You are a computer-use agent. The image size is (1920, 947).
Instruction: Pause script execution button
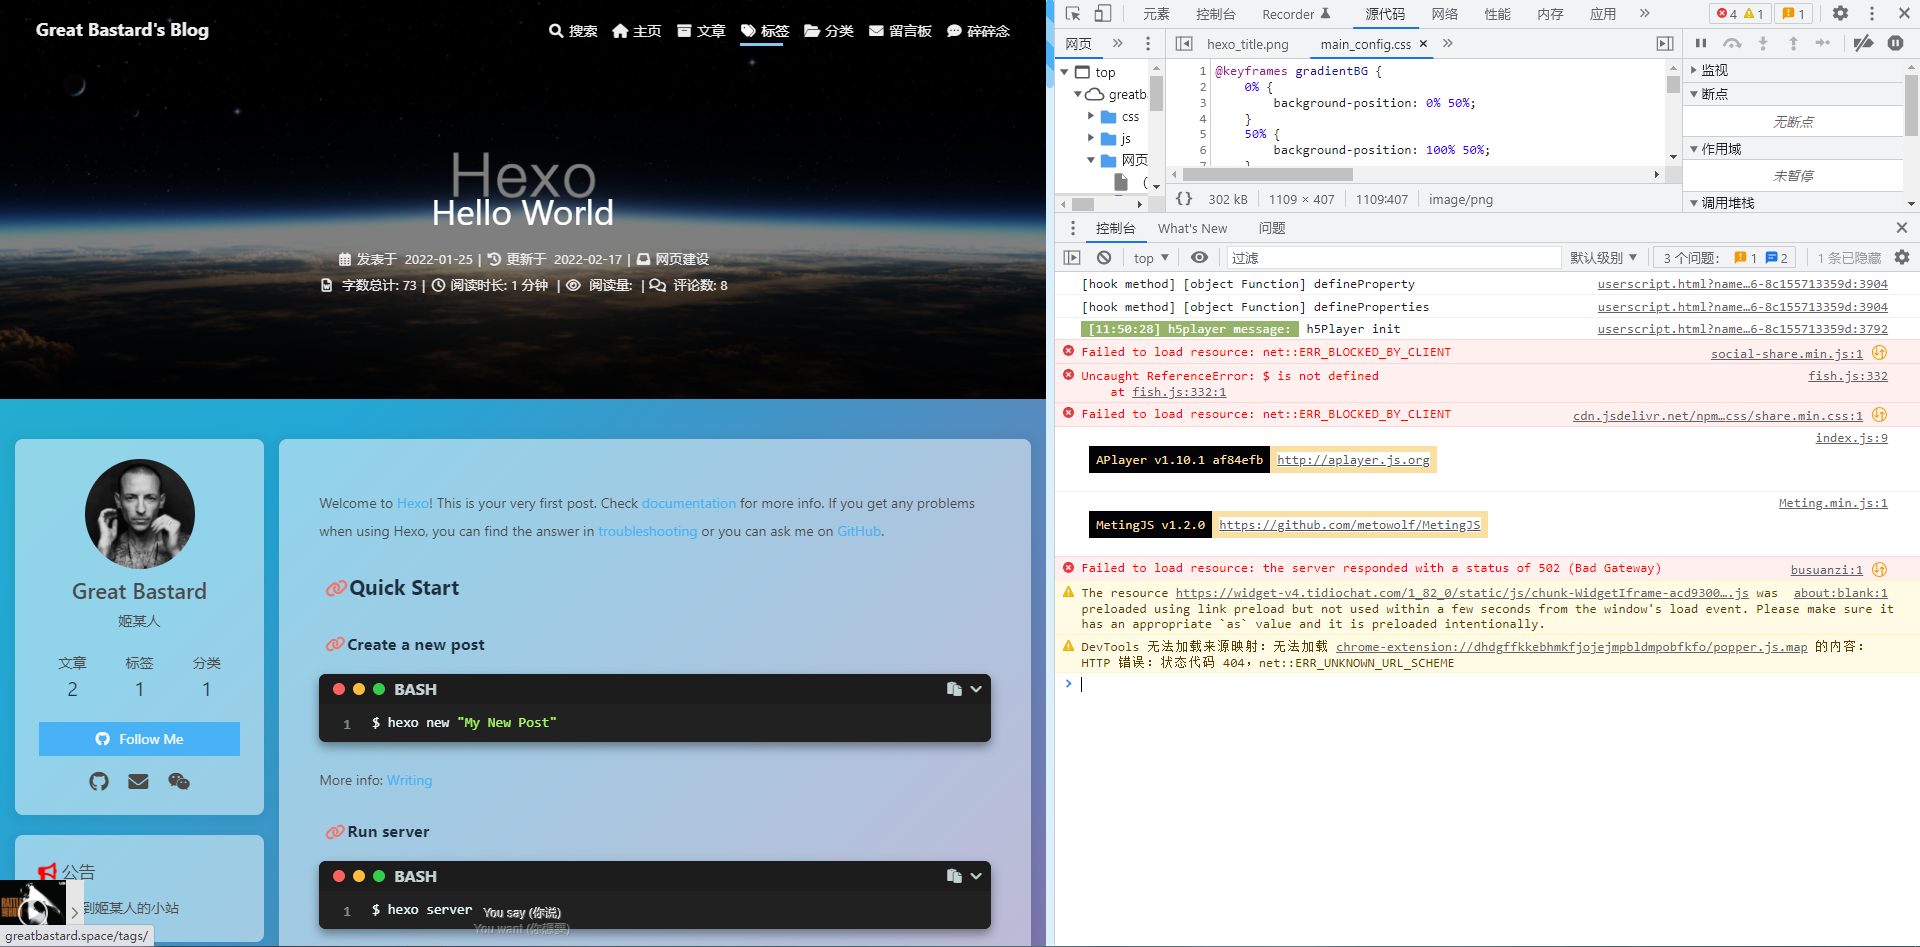[1701, 43]
